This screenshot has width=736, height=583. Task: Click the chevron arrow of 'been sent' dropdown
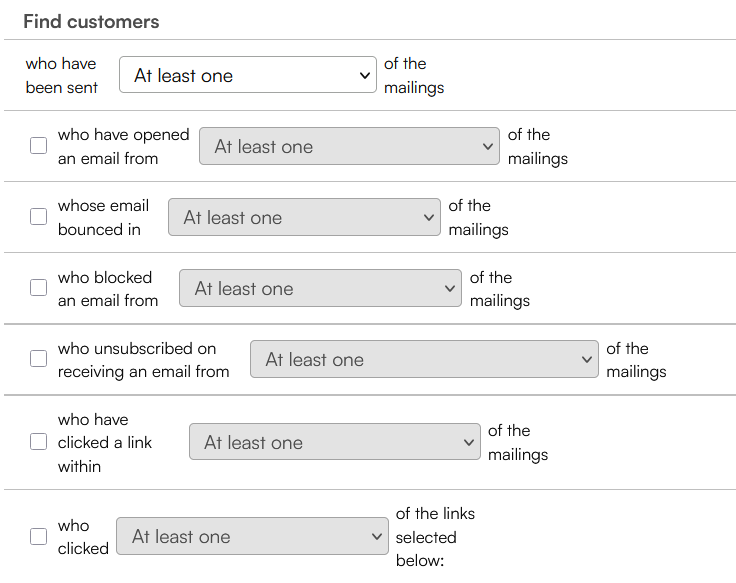click(x=365, y=76)
